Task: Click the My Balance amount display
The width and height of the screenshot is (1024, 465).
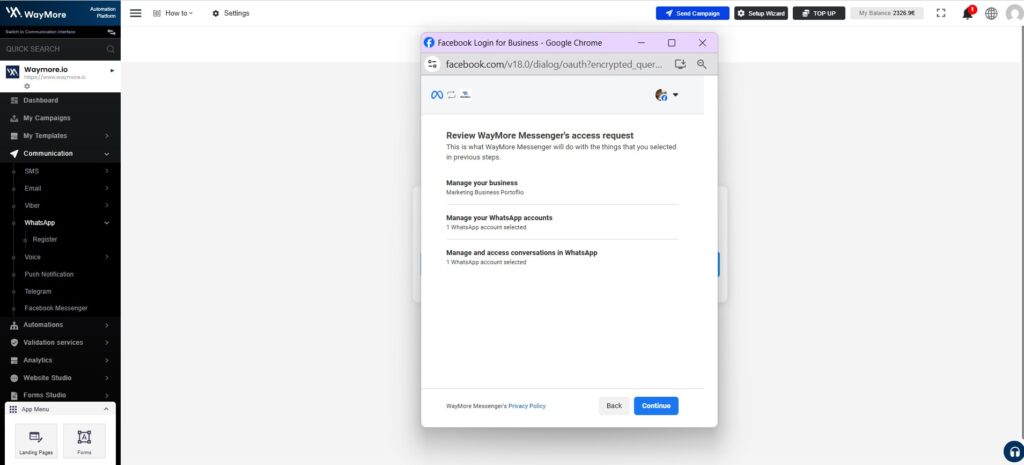Action: (x=887, y=13)
